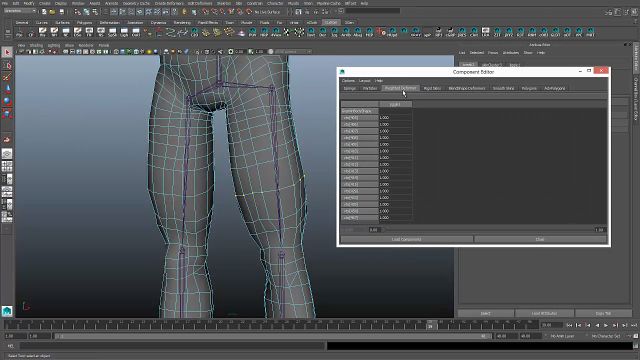Open the Polygons shelf tab
640x360 pixels.
point(84,22)
